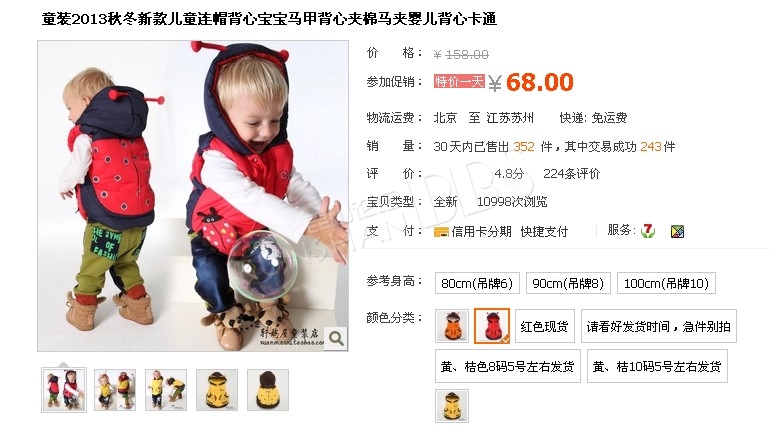Select the orange vest color swatch
The width and height of the screenshot is (770, 434).
(452, 326)
